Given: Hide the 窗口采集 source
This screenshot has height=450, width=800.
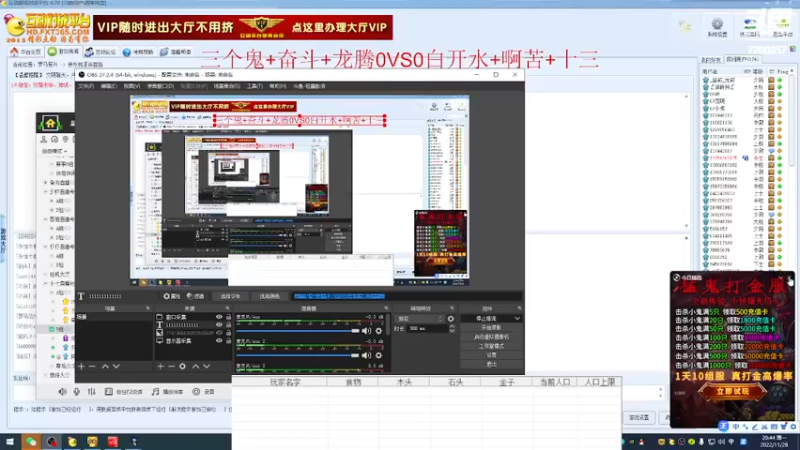Looking at the screenshot, I should (x=219, y=317).
